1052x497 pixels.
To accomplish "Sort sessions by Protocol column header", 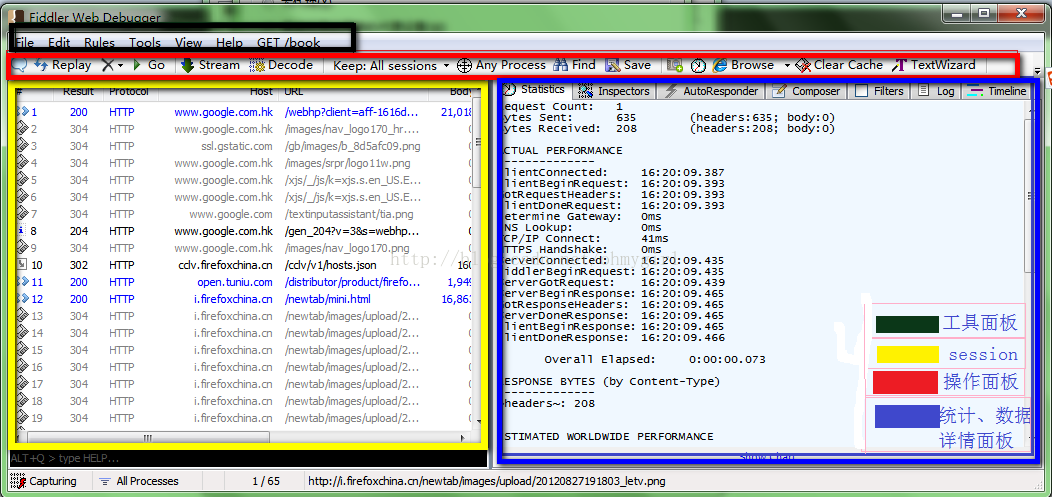I will [x=129, y=91].
